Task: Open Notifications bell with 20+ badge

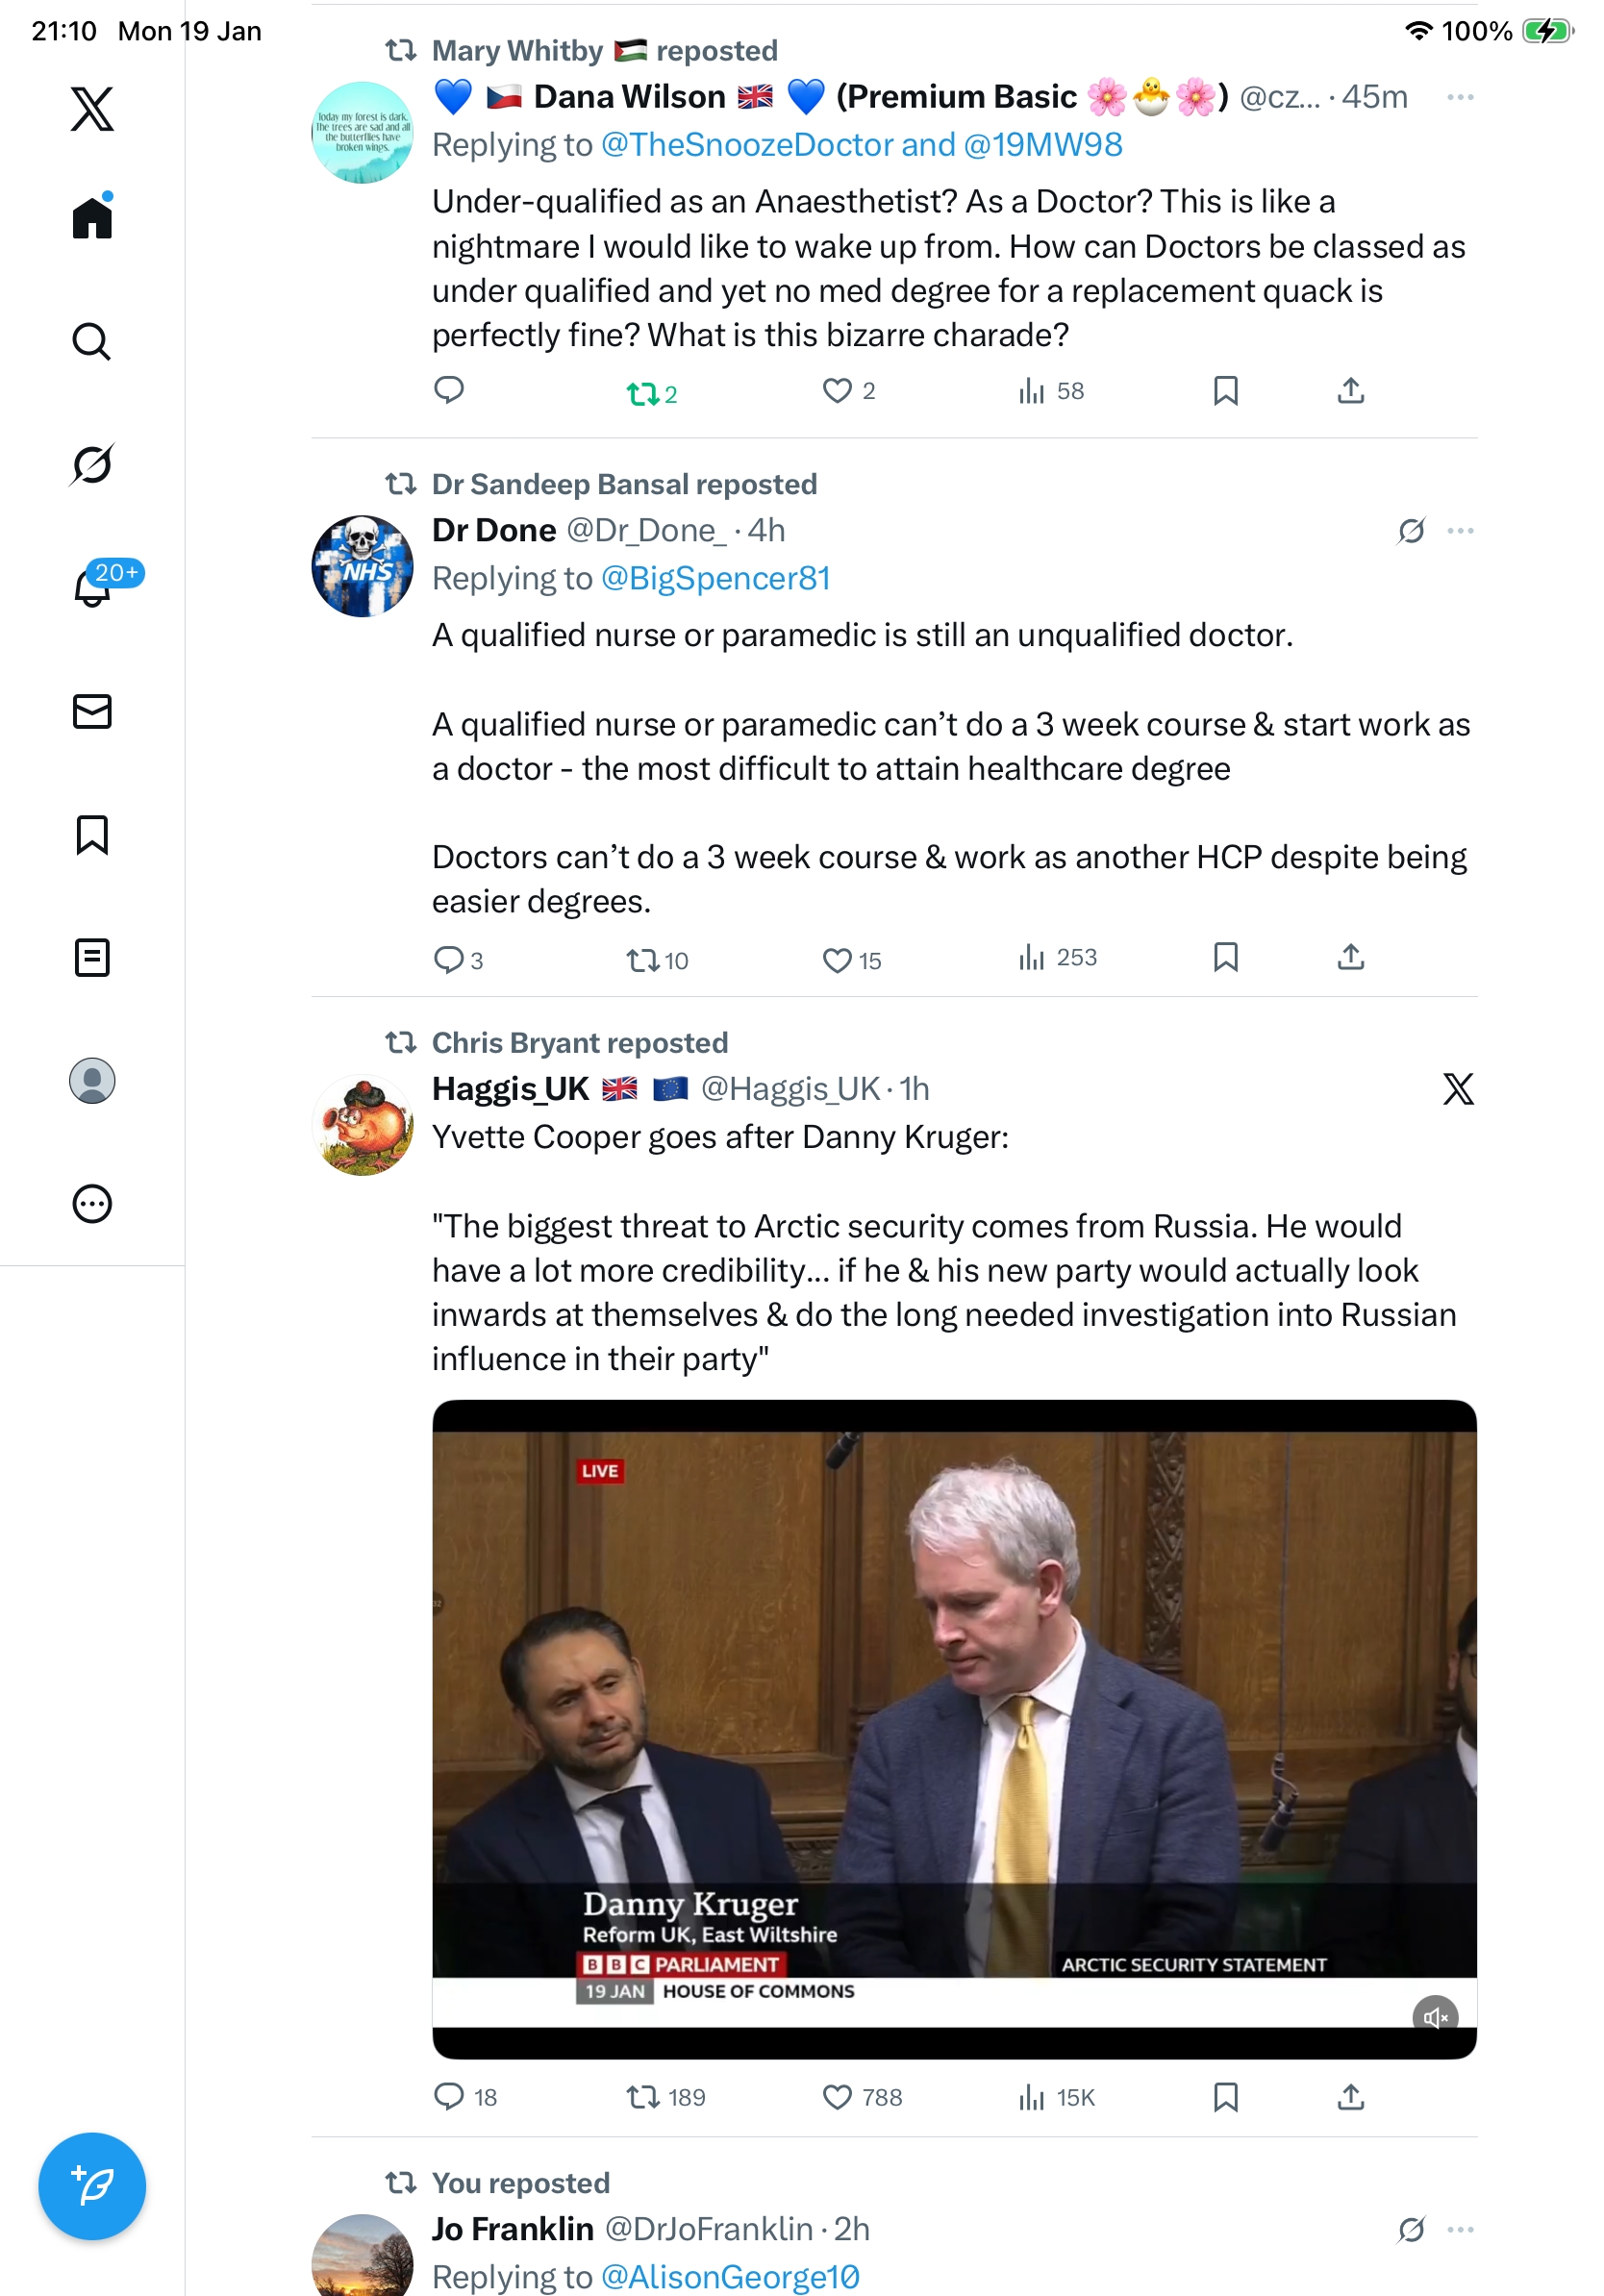Action: pyautogui.click(x=91, y=588)
